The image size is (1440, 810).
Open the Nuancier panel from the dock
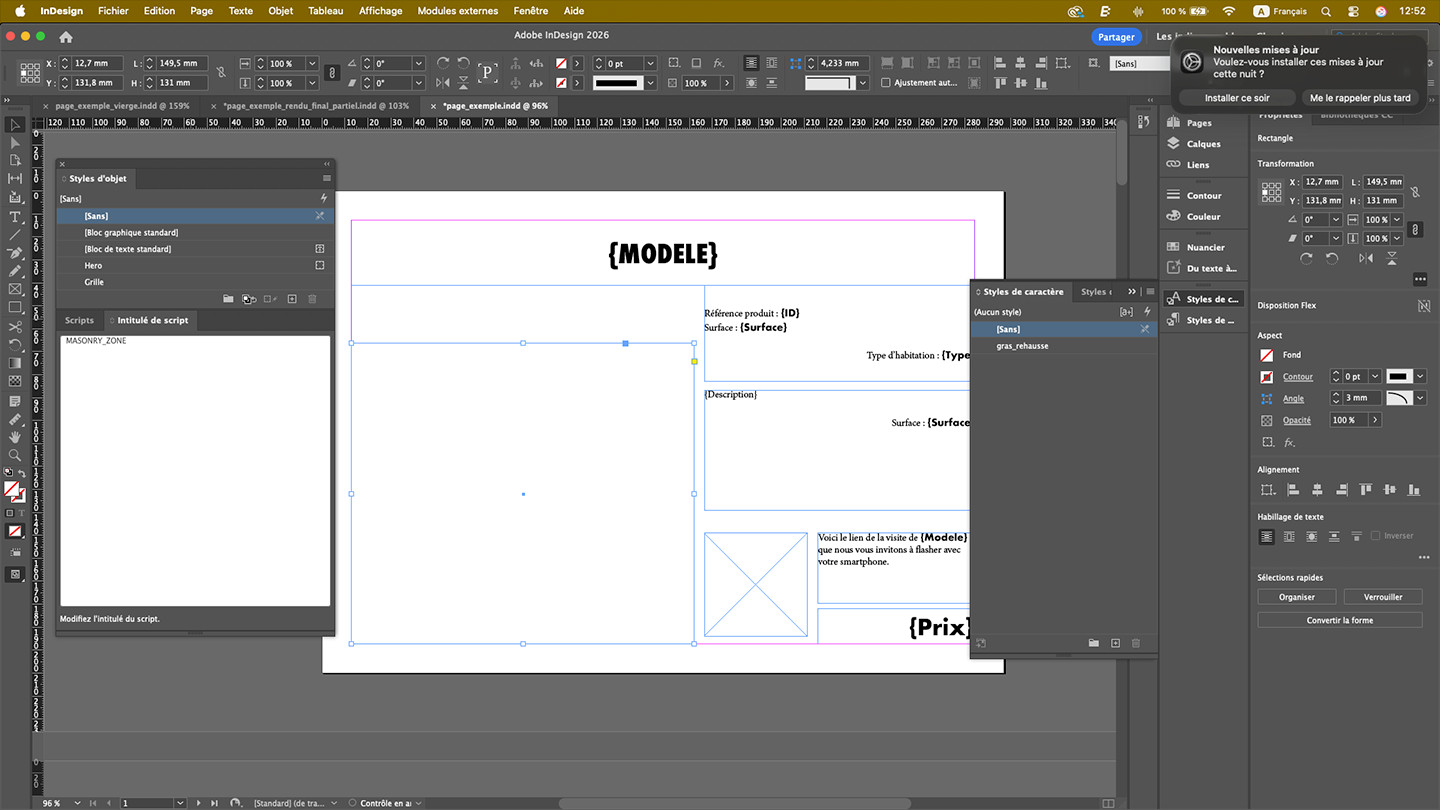click(1205, 247)
